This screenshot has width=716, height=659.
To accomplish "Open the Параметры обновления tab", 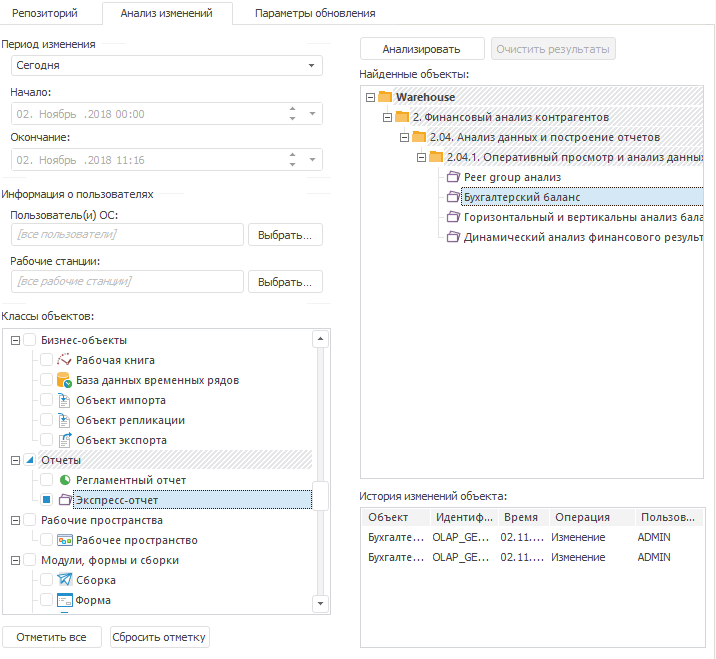I will (x=315, y=13).
